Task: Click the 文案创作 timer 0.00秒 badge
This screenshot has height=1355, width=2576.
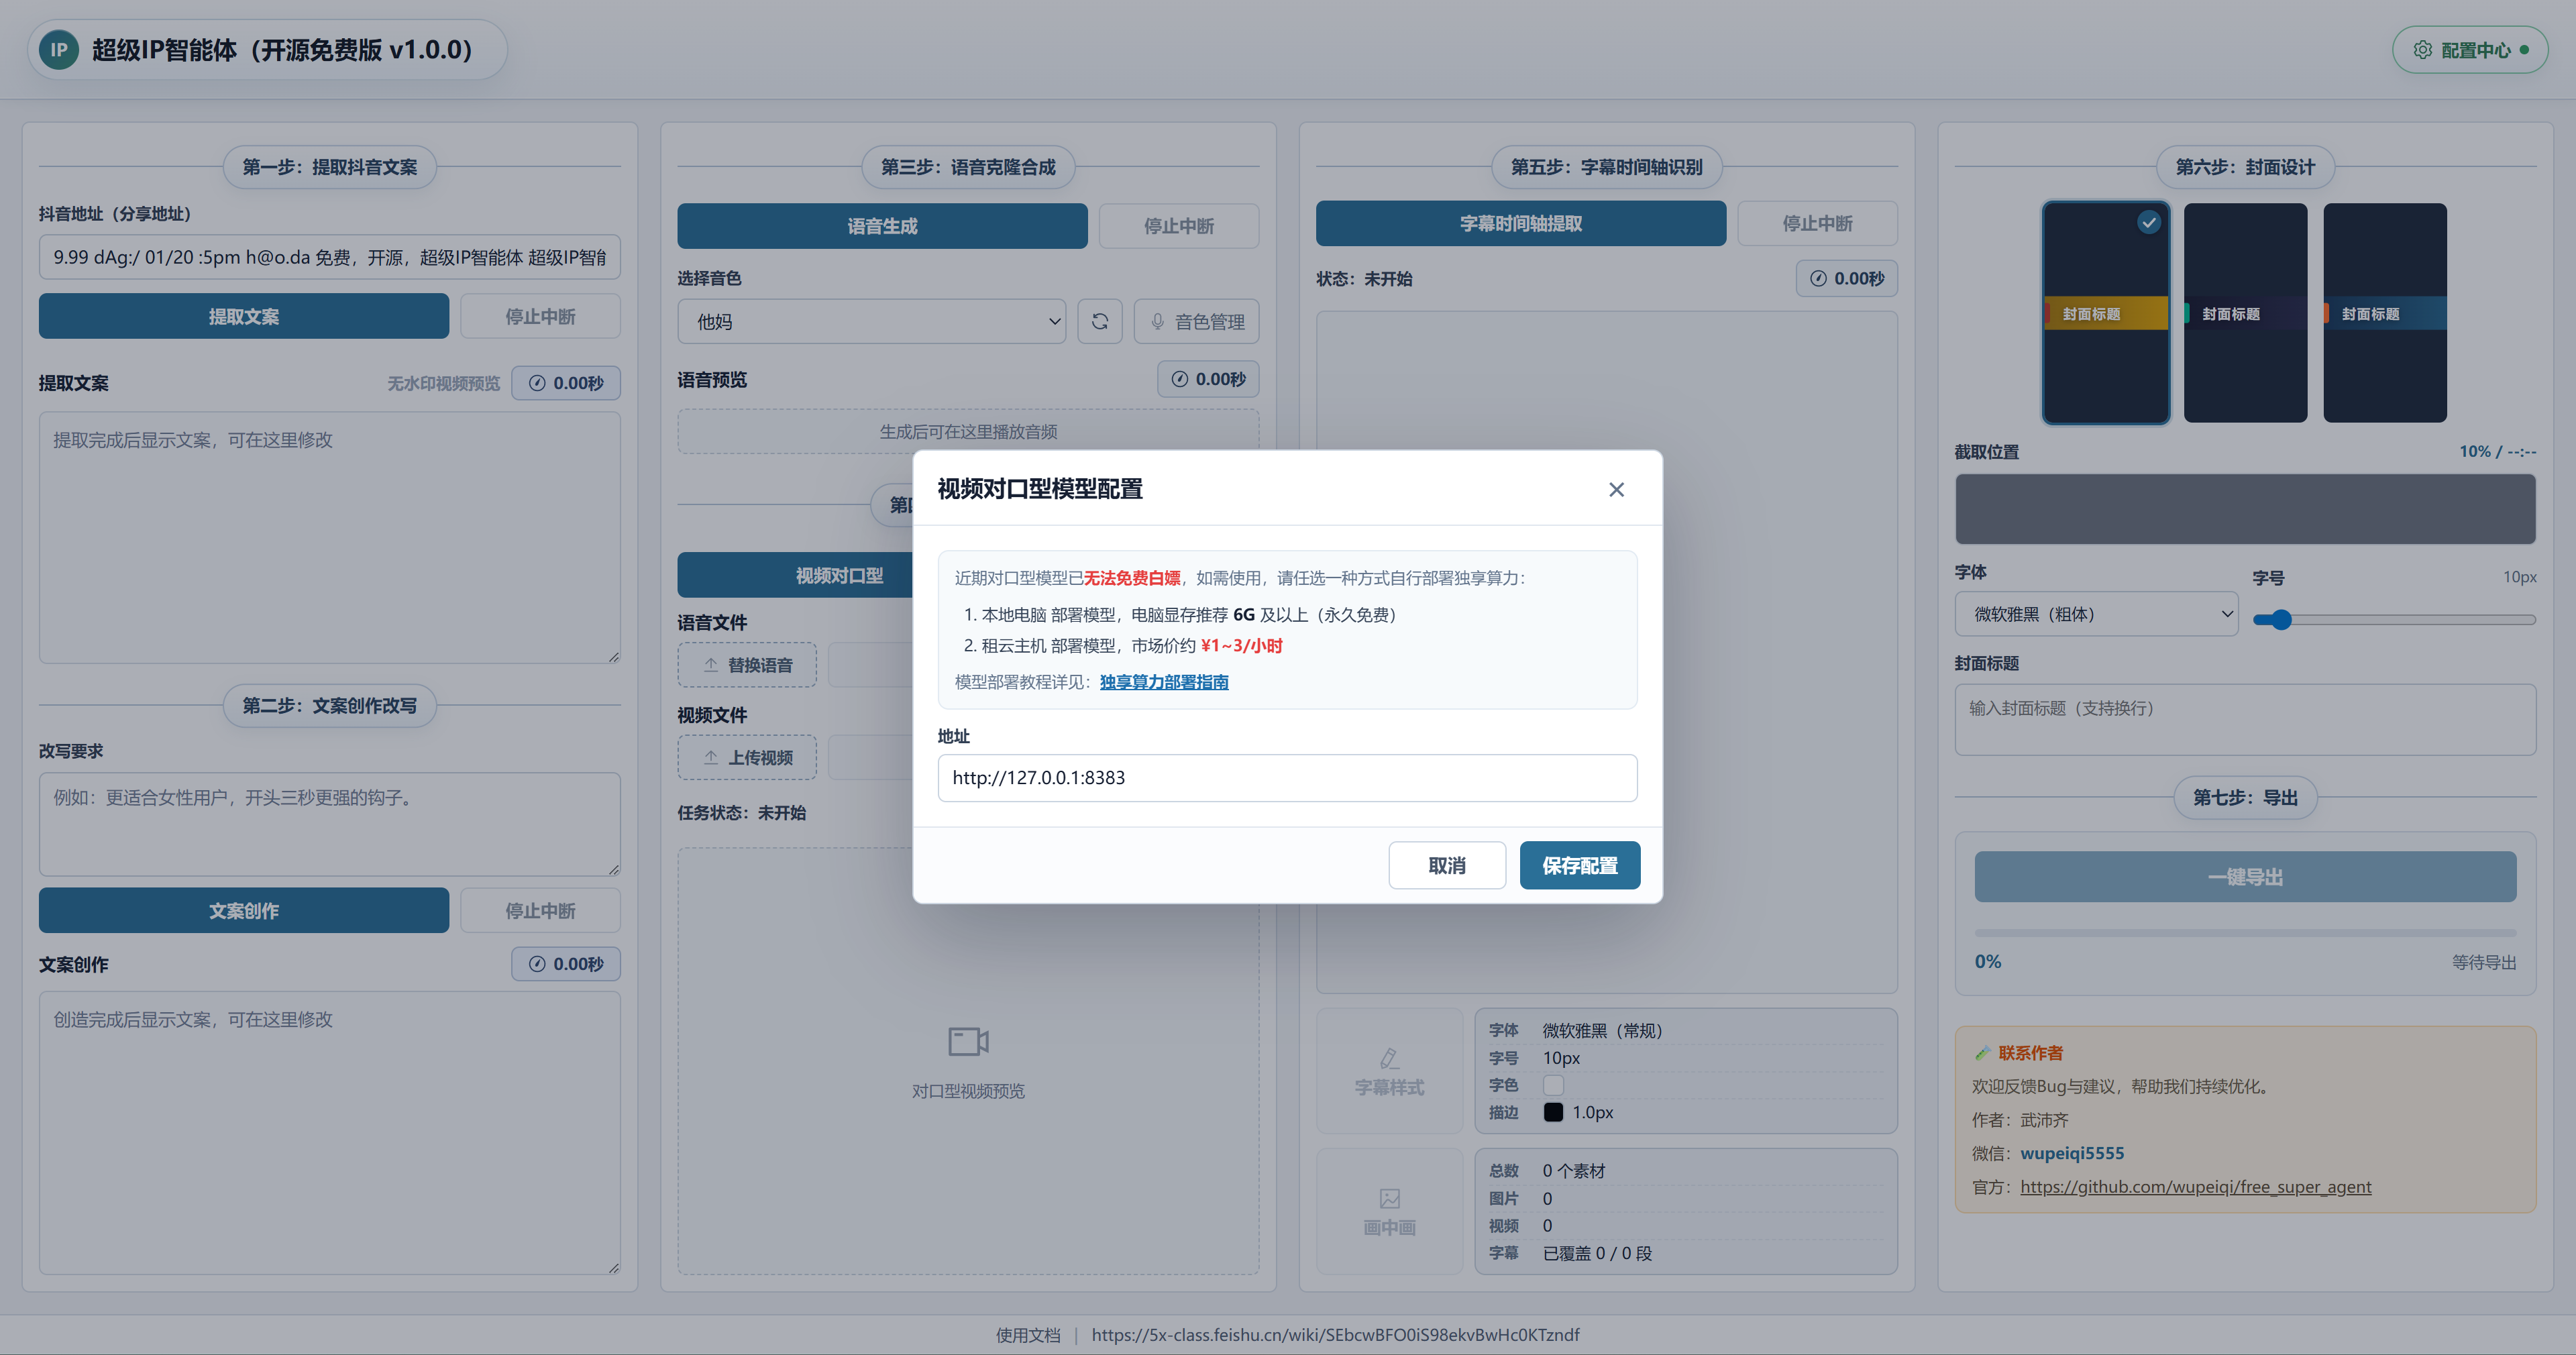Action: click(565, 964)
